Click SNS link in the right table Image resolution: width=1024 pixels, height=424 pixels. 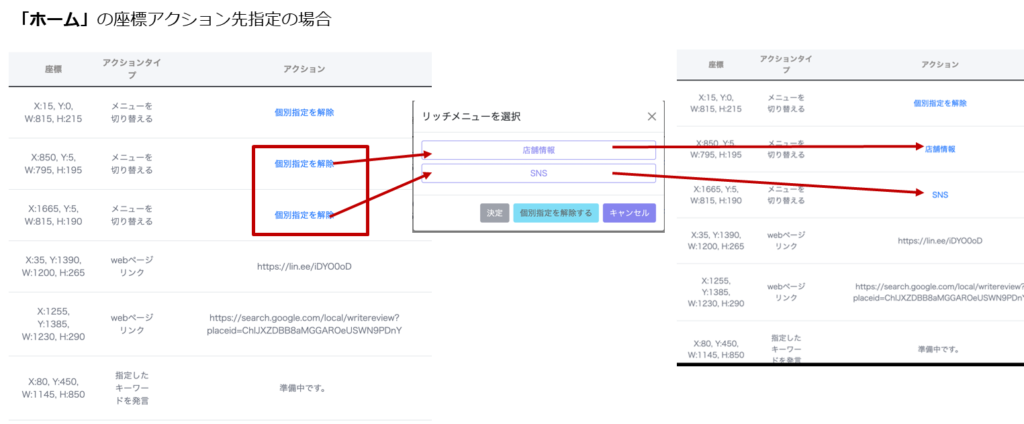pyautogui.click(x=940, y=194)
